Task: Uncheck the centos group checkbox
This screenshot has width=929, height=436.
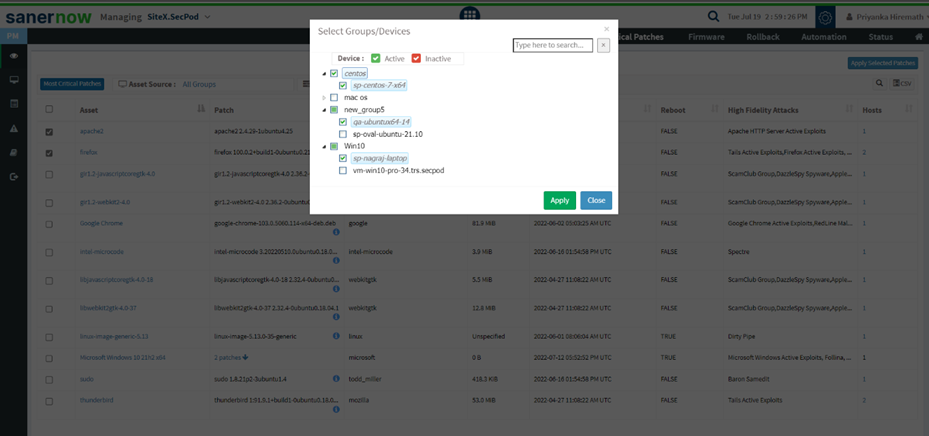Action: (334, 73)
